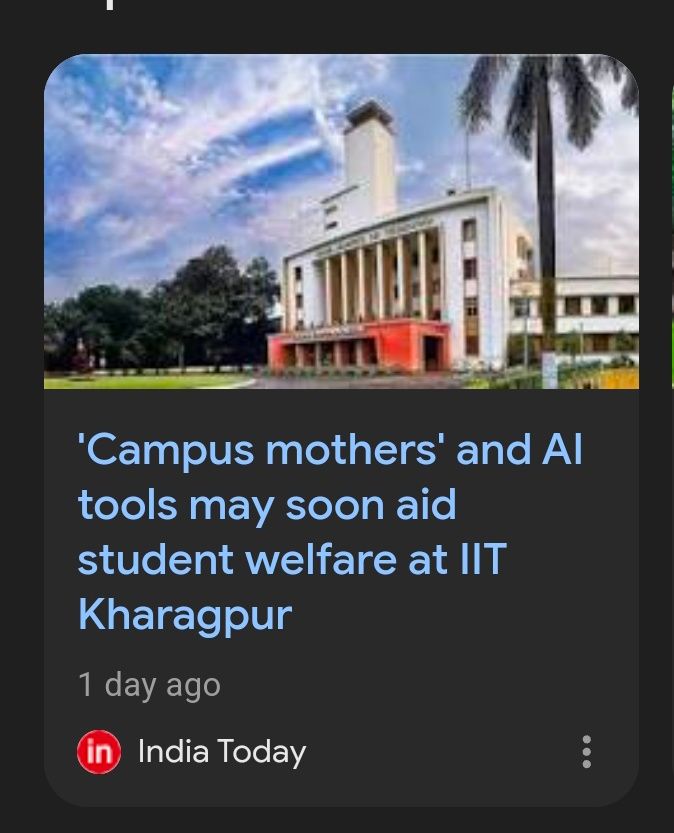The height and width of the screenshot is (833, 674).
Task: Open the three-dot options menu on the card
Action: [x=586, y=752]
